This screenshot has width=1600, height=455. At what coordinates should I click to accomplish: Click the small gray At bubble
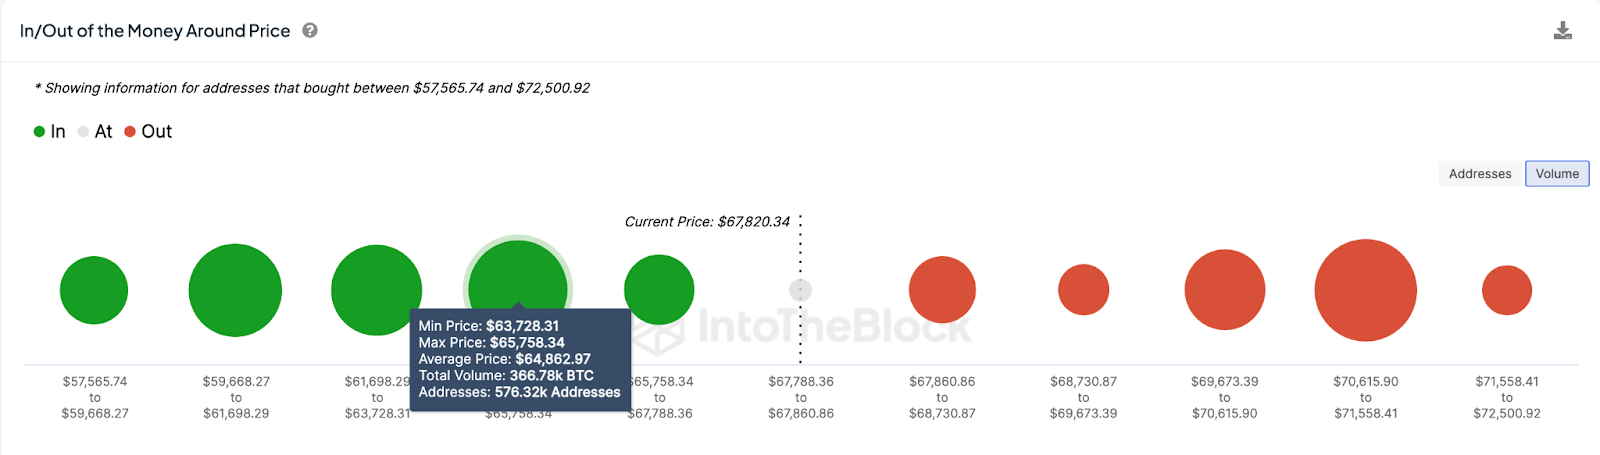[x=800, y=290]
